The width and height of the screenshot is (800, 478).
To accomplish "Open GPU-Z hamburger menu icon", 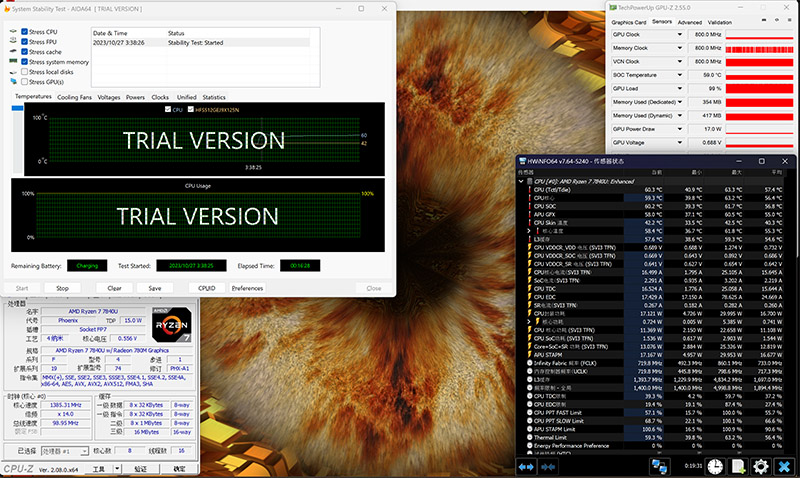I will 790,20.
